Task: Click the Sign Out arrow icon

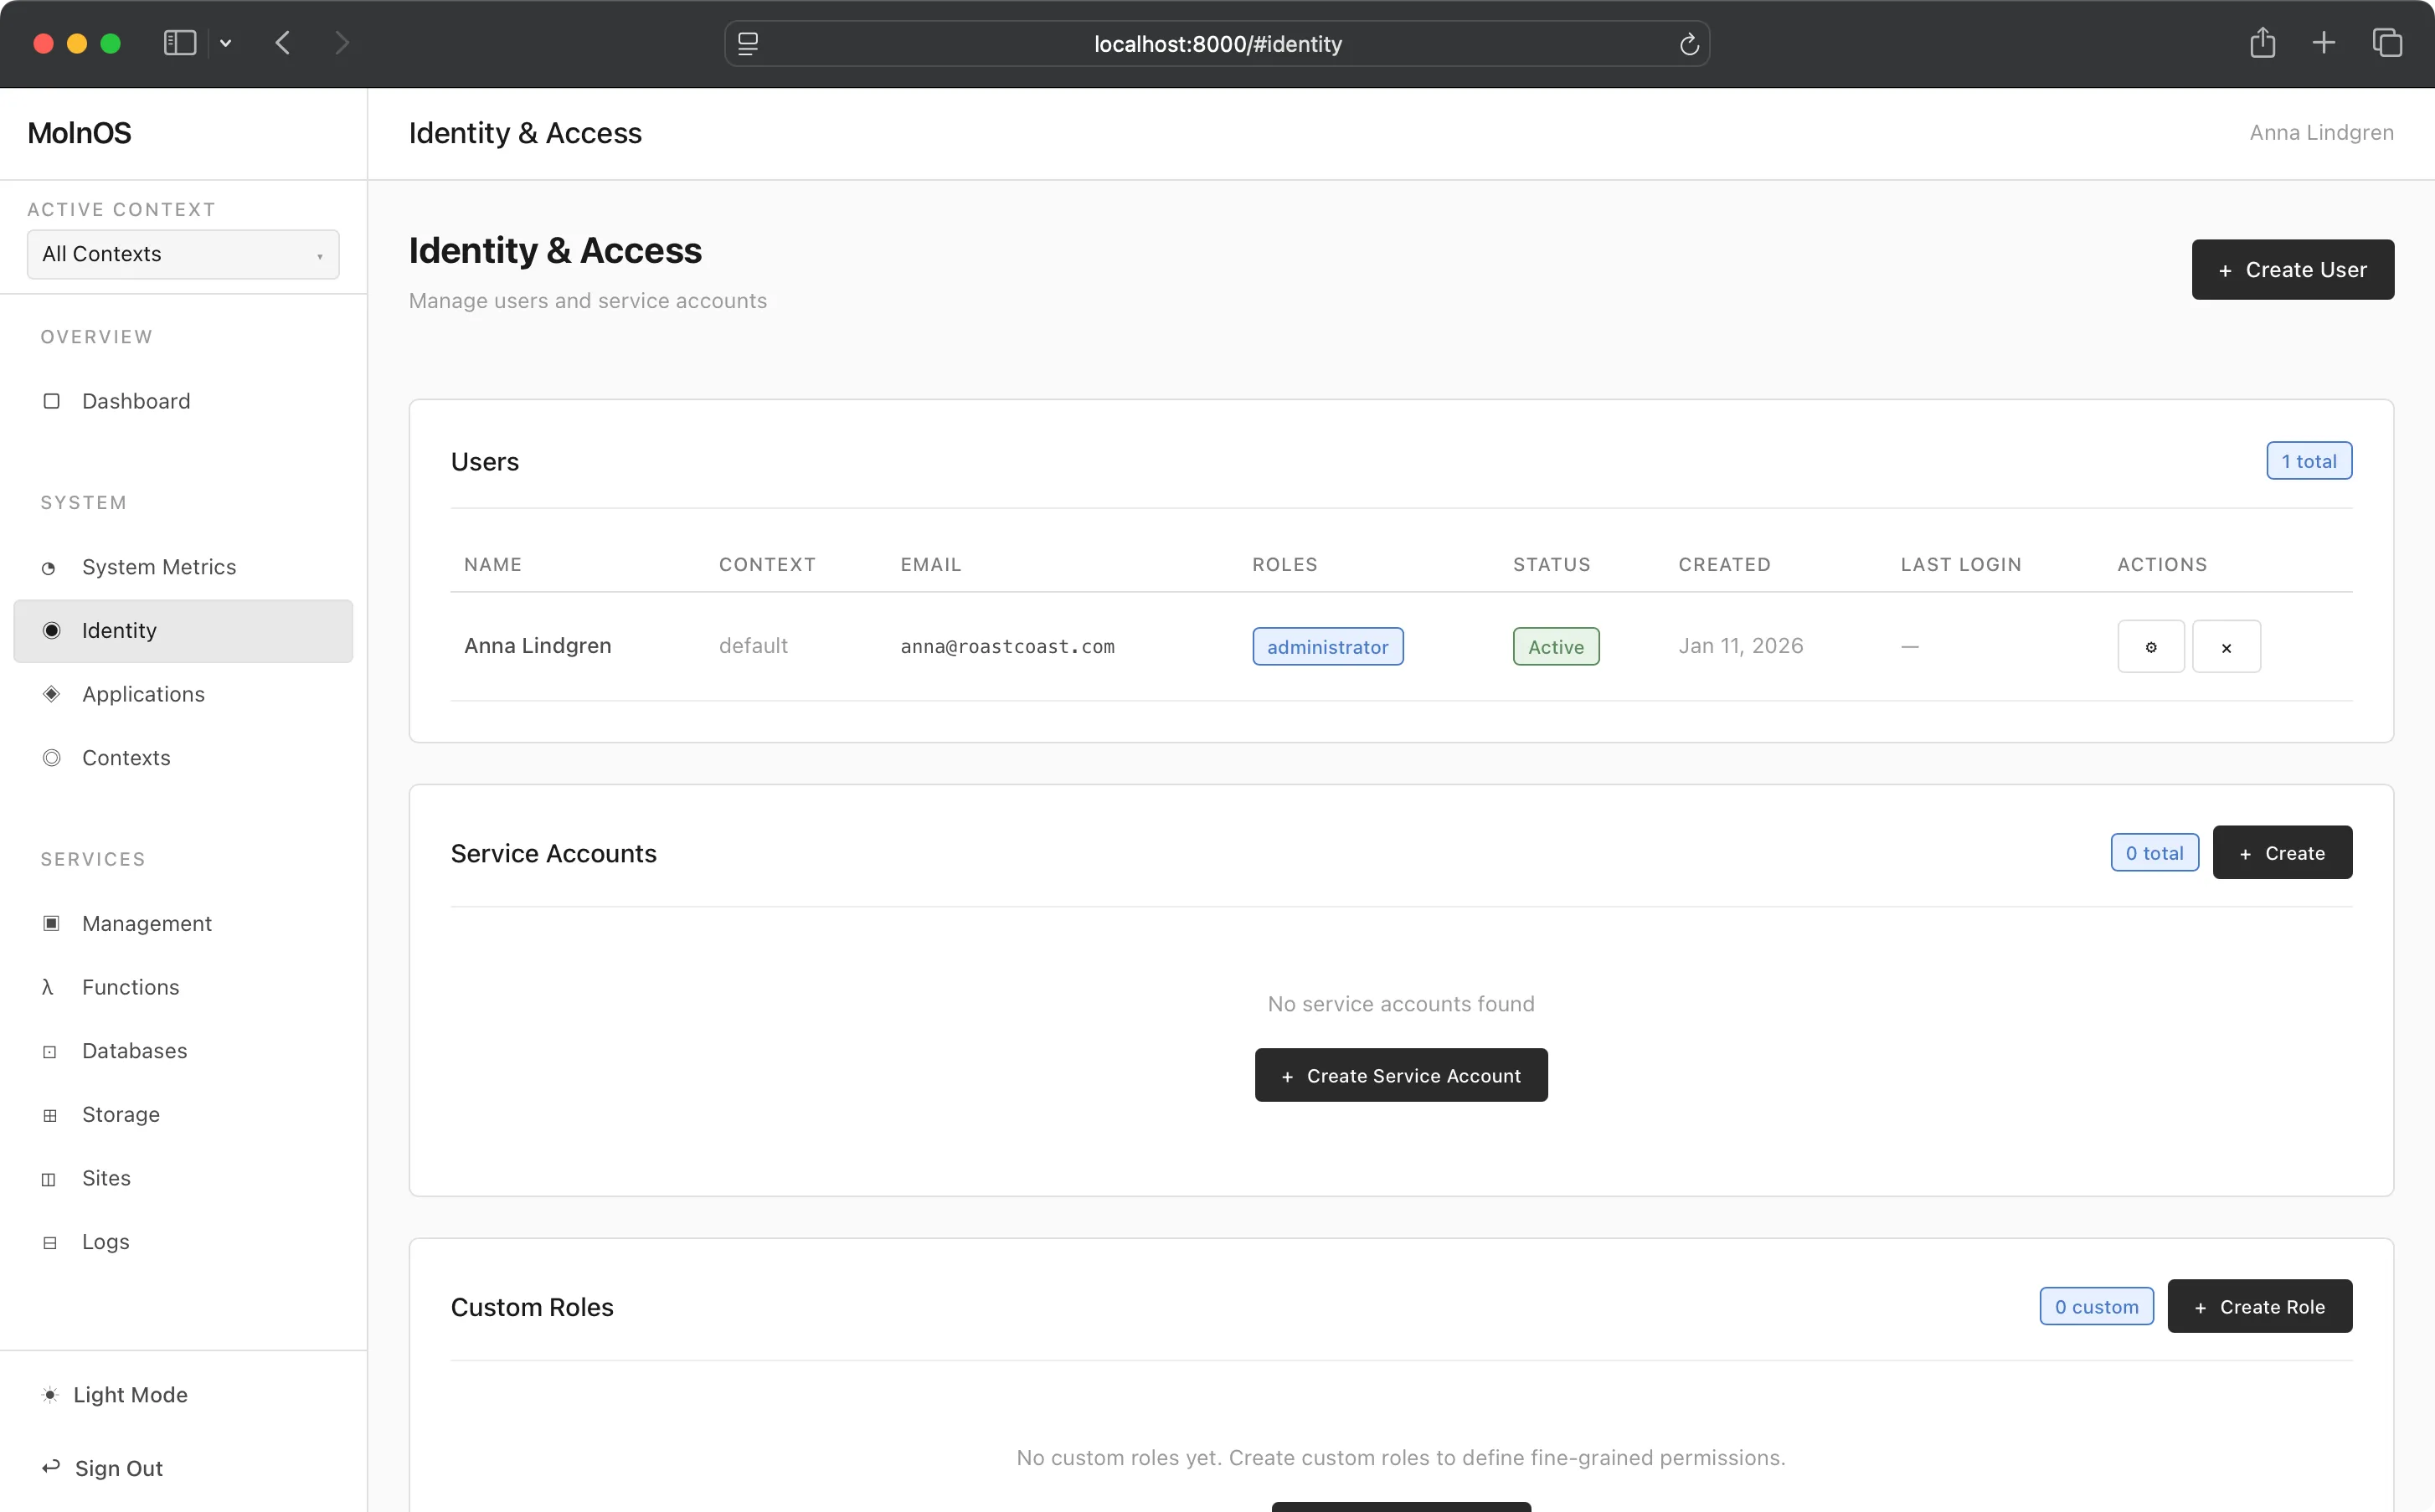Action: (x=50, y=1467)
